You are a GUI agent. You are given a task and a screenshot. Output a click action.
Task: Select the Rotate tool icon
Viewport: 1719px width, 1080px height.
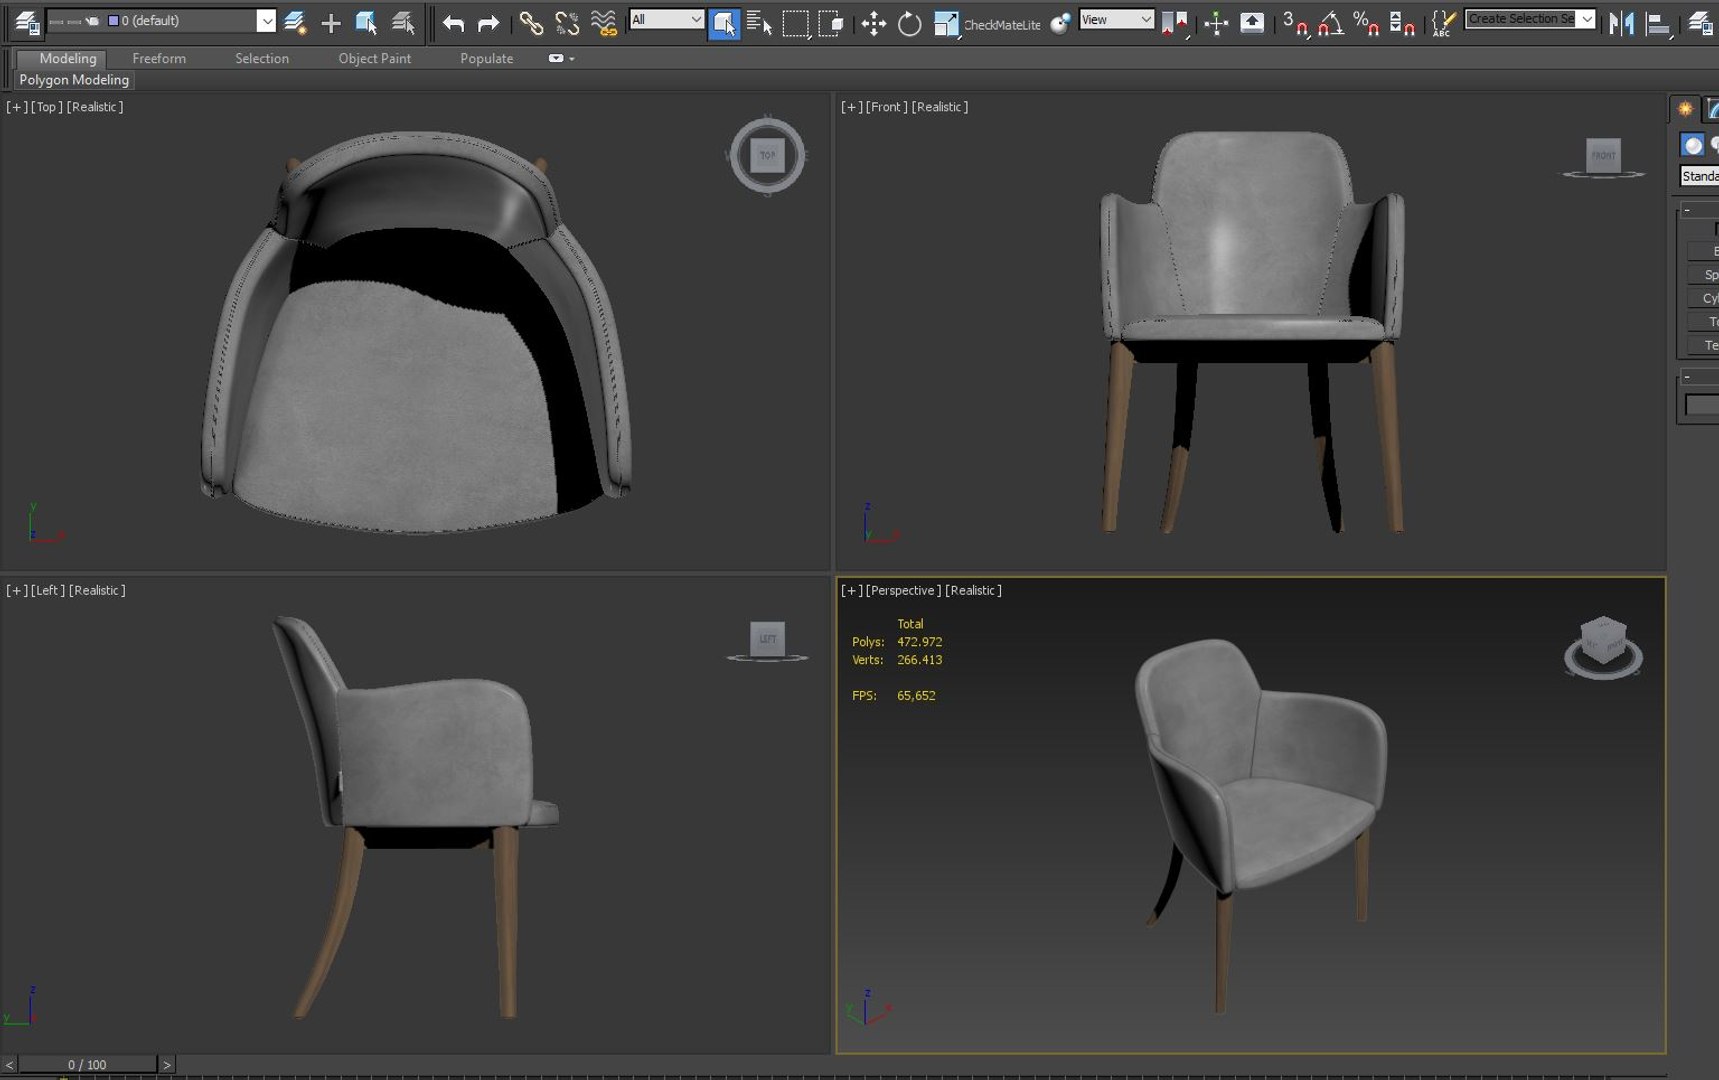click(x=909, y=23)
